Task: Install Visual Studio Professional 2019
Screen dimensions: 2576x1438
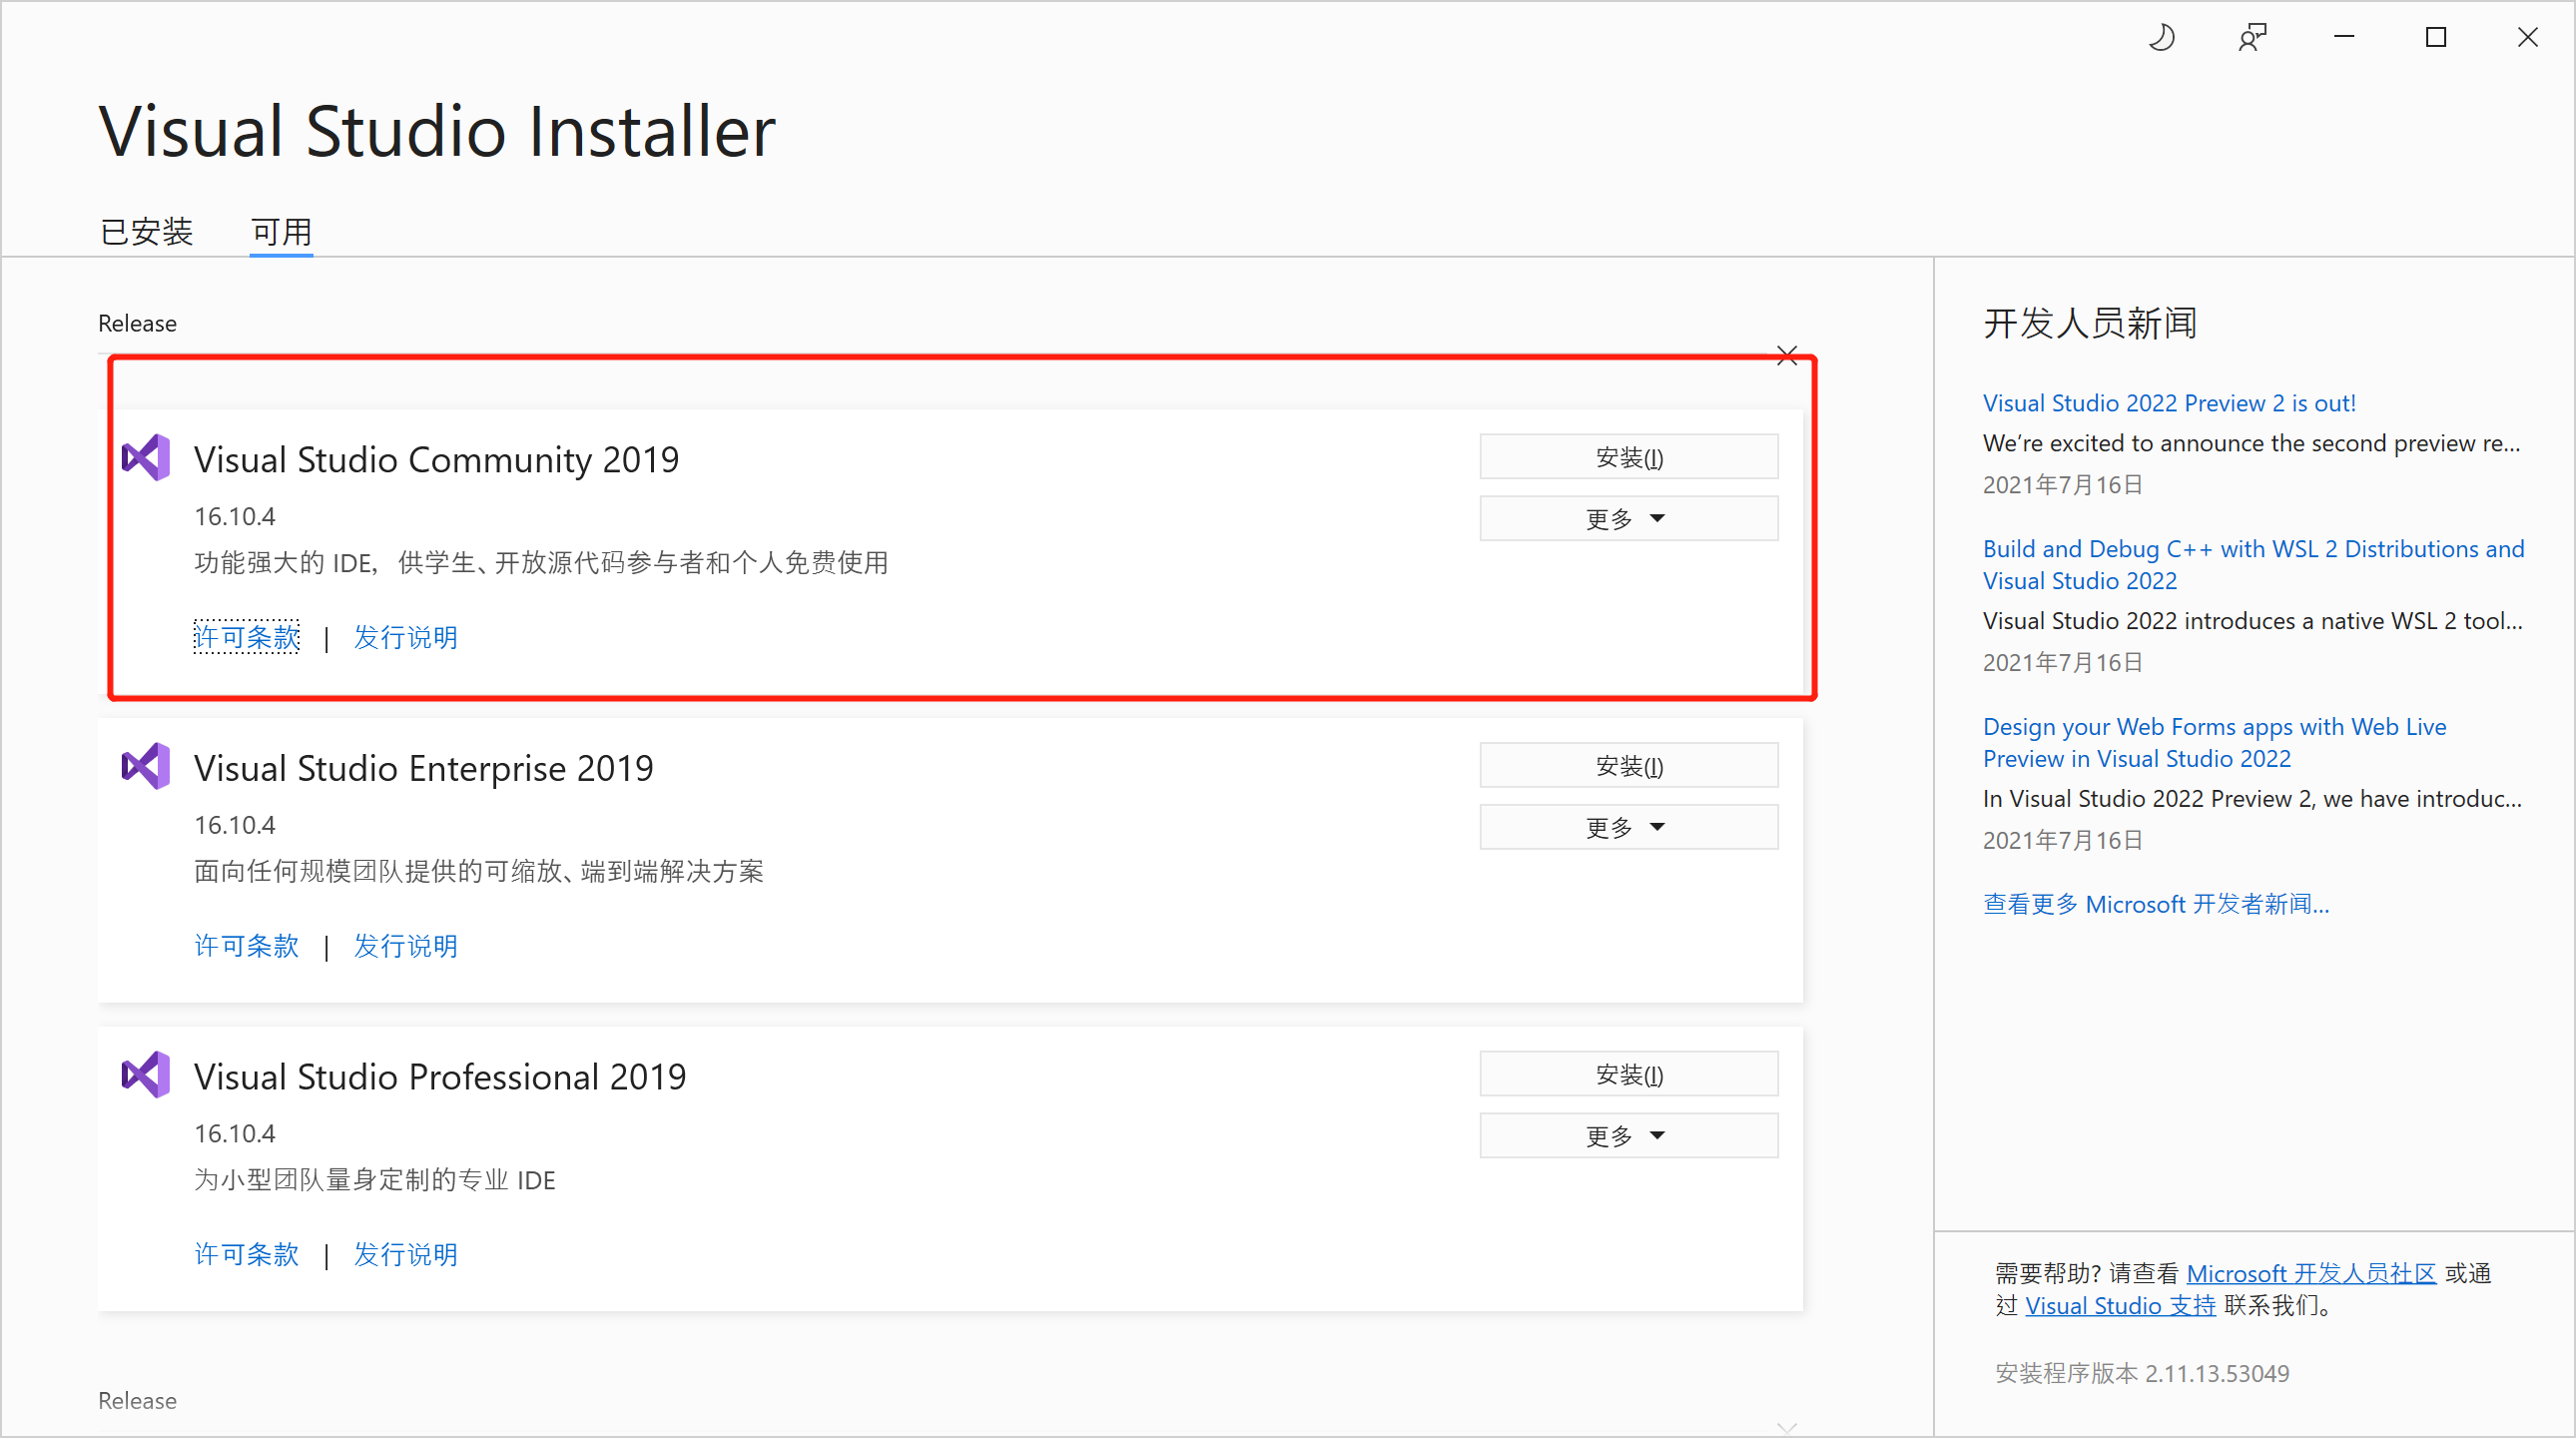Action: (x=1628, y=1074)
